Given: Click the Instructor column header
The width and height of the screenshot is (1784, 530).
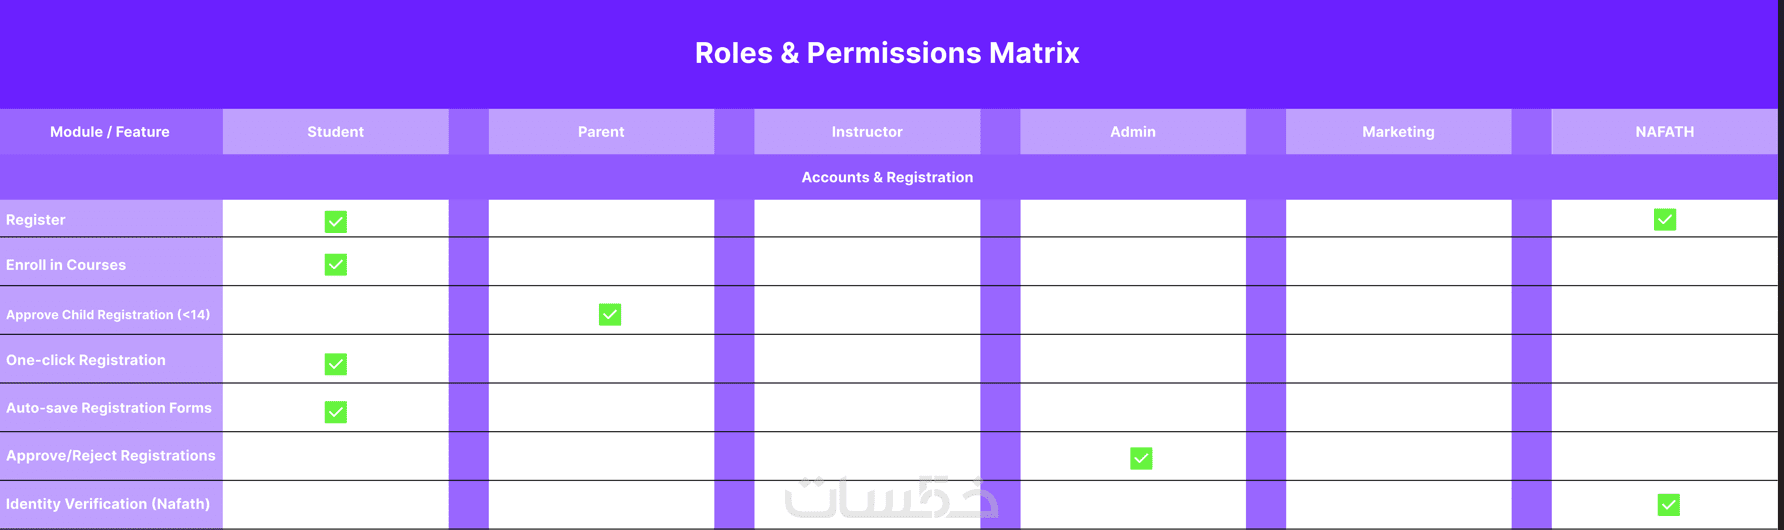Looking at the screenshot, I should (x=867, y=132).
